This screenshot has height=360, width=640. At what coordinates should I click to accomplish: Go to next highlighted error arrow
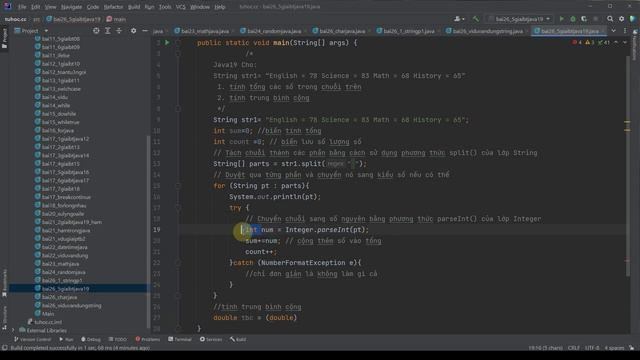[625, 42]
